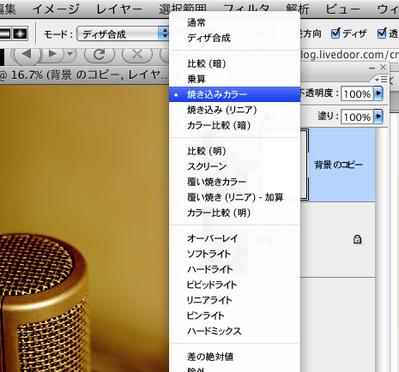Screen dimensions: 399x372
Task: Click the document title showing 16.7%
Action: pos(84,75)
